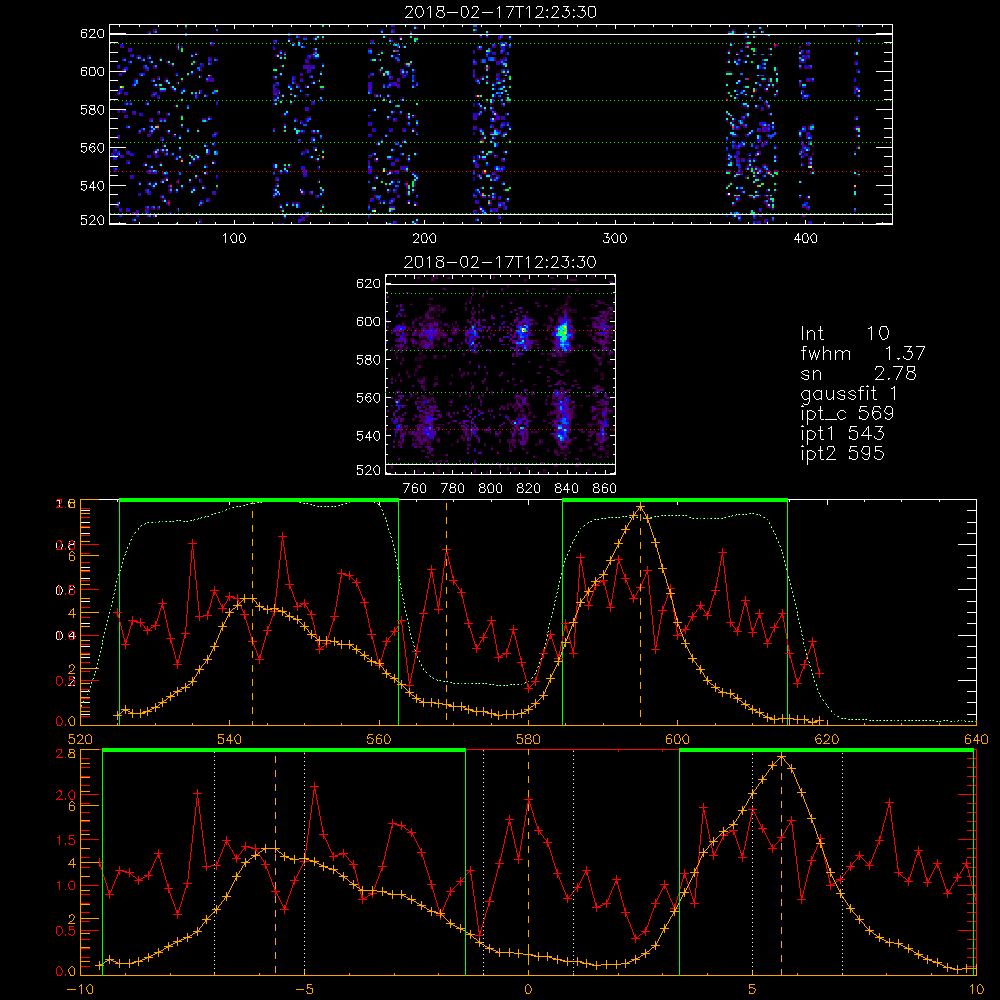Click the green bar spanning 525 to 562 on profile plot
Viewport: 1000px width, 1000px height.
[259, 500]
